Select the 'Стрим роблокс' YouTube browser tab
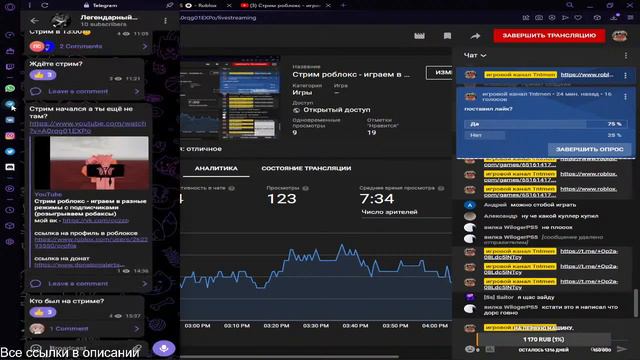This screenshot has height=360, width=640. point(286,5)
